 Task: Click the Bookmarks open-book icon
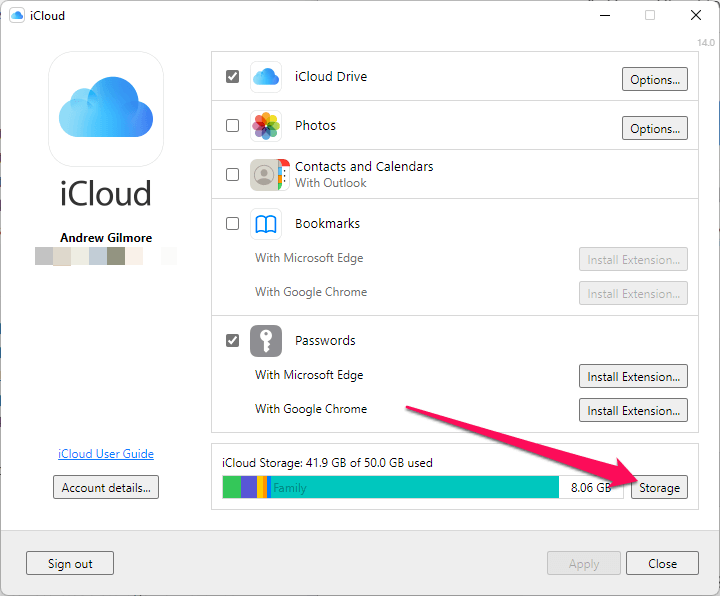(x=266, y=224)
